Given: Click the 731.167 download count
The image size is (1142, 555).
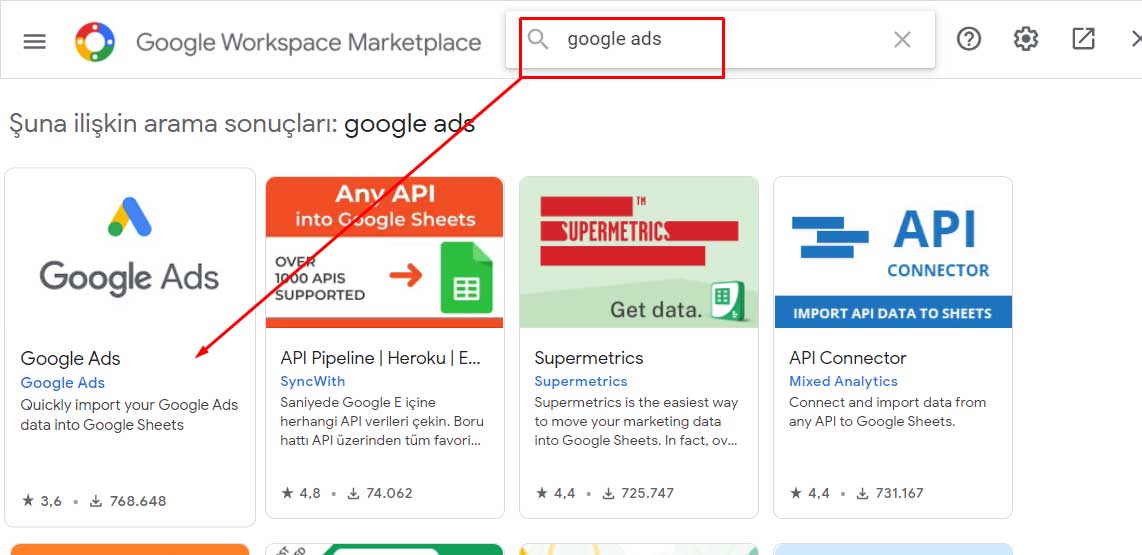Looking at the screenshot, I should [x=890, y=493].
